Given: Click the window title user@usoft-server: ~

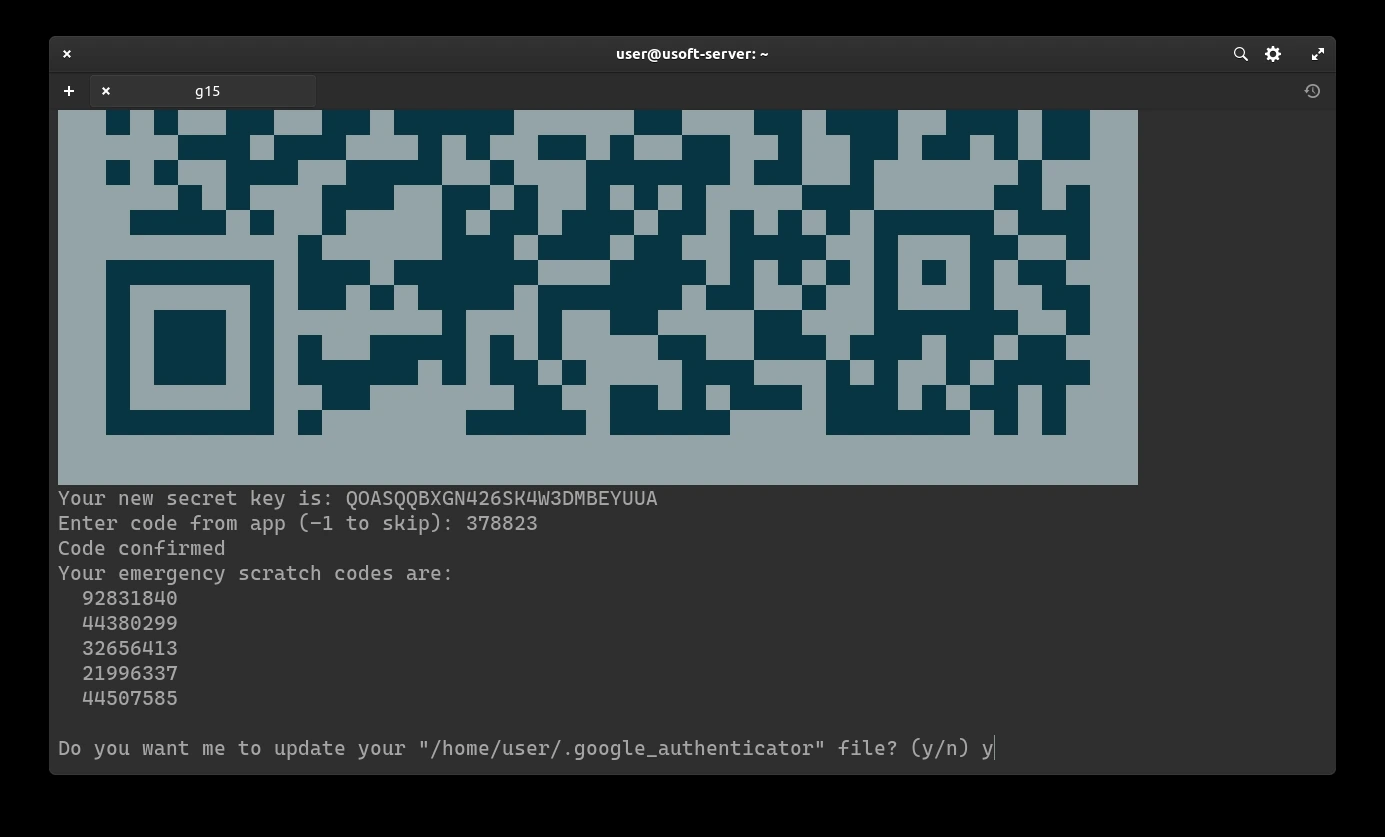Looking at the screenshot, I should tap(692, 54).
